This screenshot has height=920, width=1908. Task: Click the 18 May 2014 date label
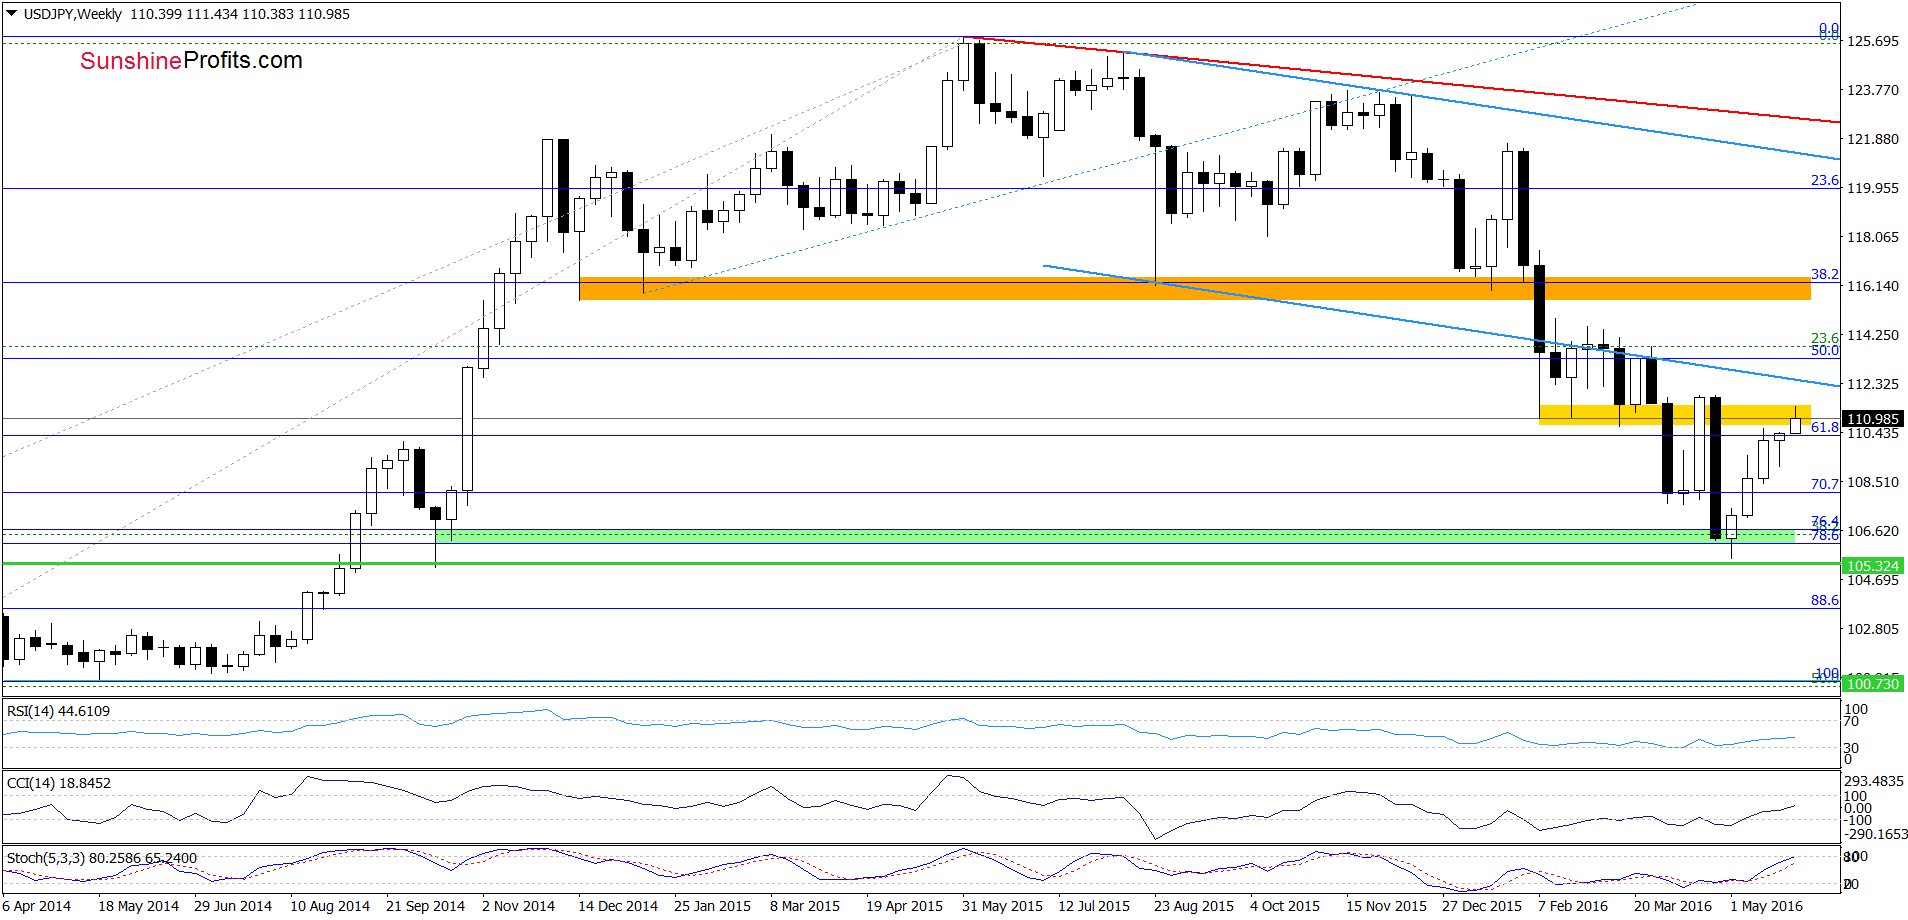138,906
